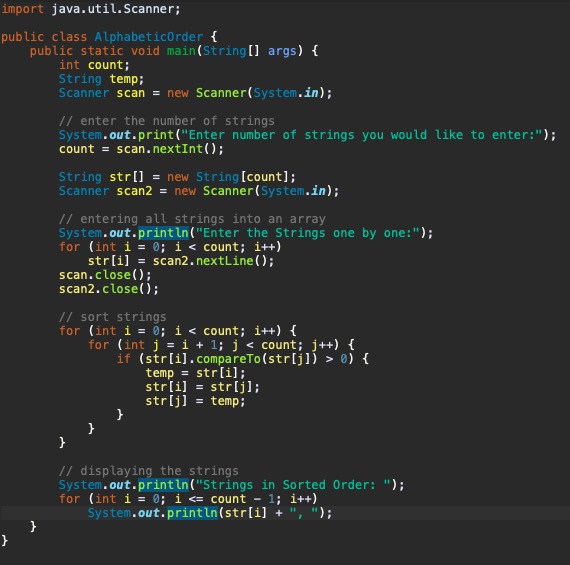Image resolution: width=570 pixels, height=565 pixels.
Task: Place cursor on "int count;" declaration
Action: [x=94, y=65]
